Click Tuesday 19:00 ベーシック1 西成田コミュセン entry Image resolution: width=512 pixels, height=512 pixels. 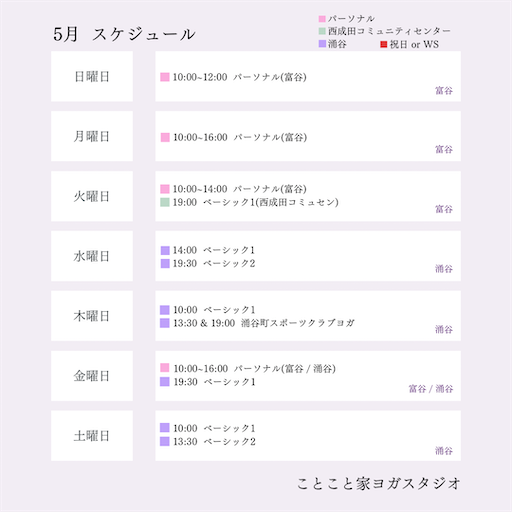pos(249,202)
